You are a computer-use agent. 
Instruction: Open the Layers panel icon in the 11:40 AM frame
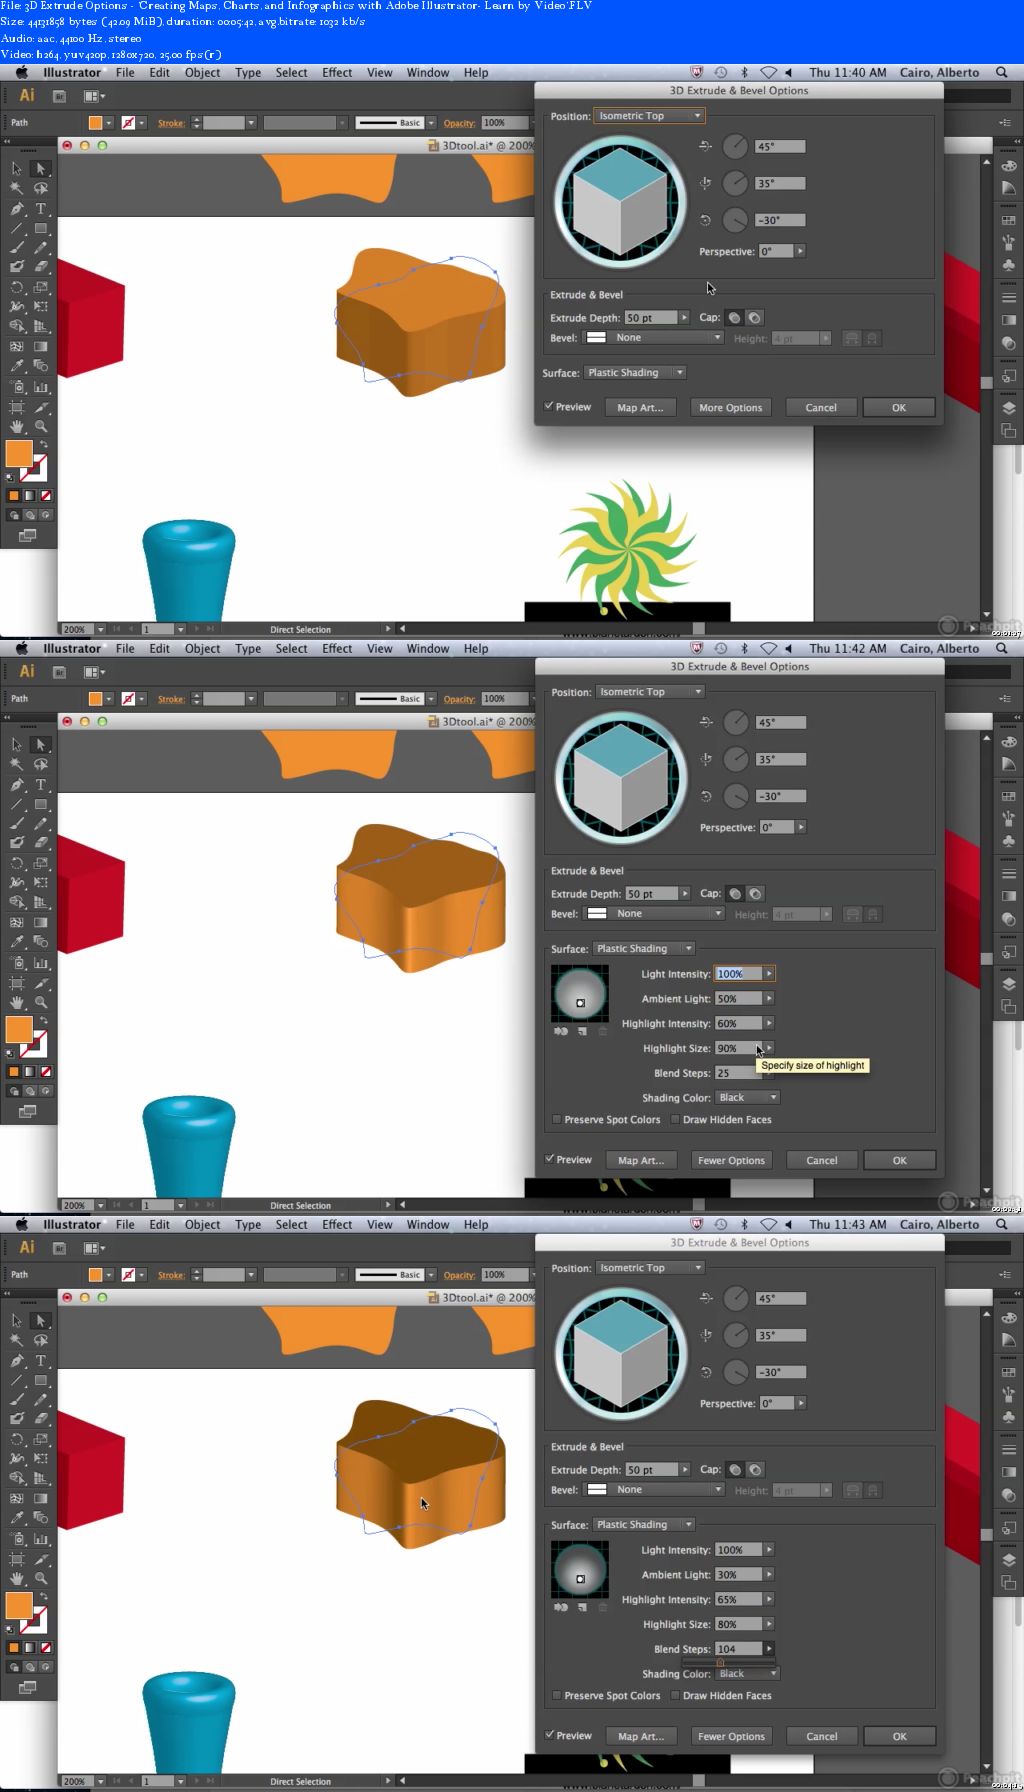(1009, 408)
